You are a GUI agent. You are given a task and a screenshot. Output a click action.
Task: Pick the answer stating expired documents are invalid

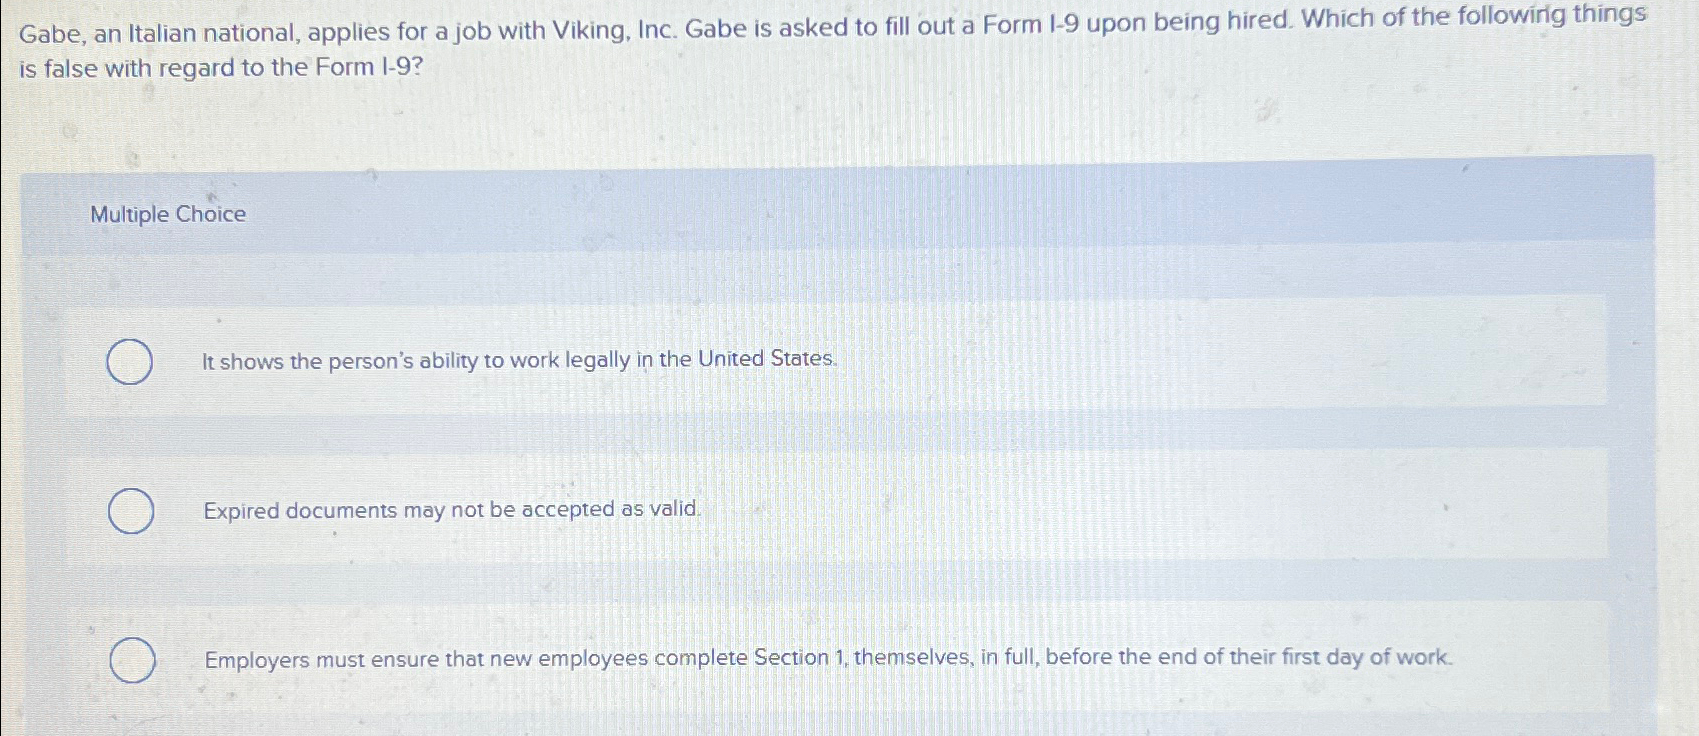click(452, 510)
